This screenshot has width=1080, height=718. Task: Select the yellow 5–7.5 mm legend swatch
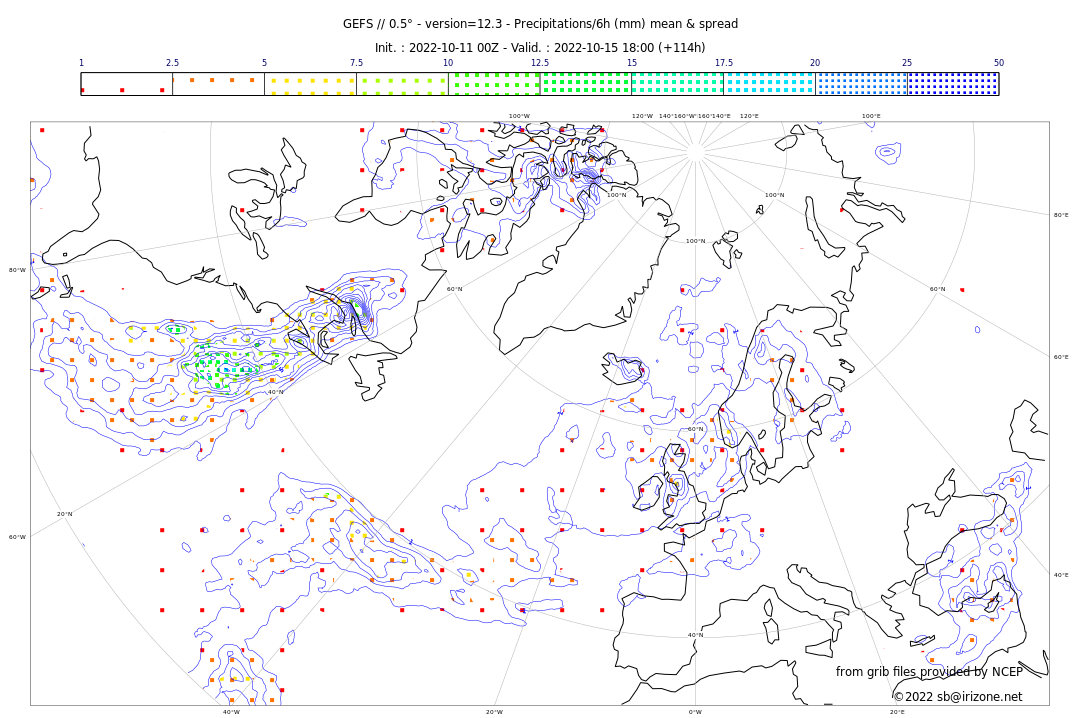311,84
